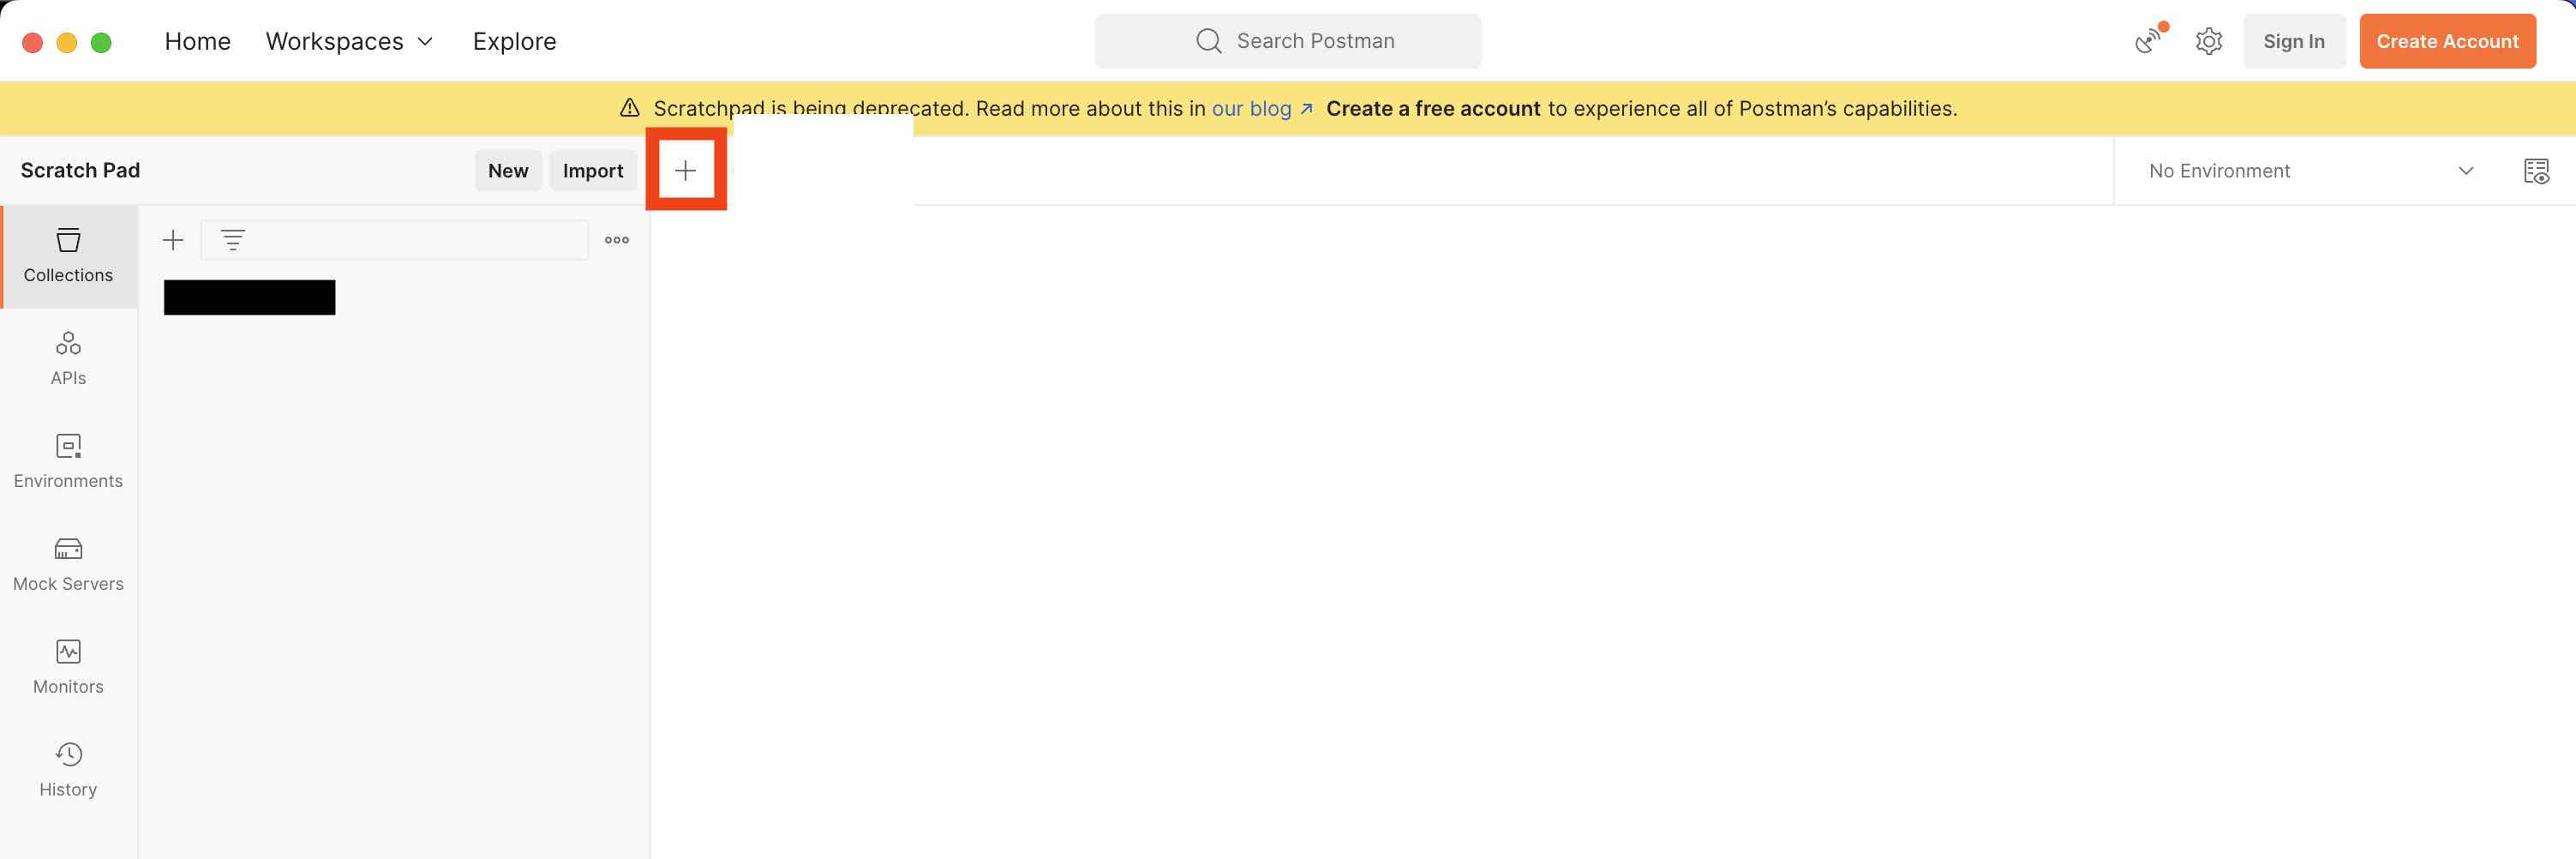
Task: Expand the No Environment dropdown
Action: (2310, 171)
